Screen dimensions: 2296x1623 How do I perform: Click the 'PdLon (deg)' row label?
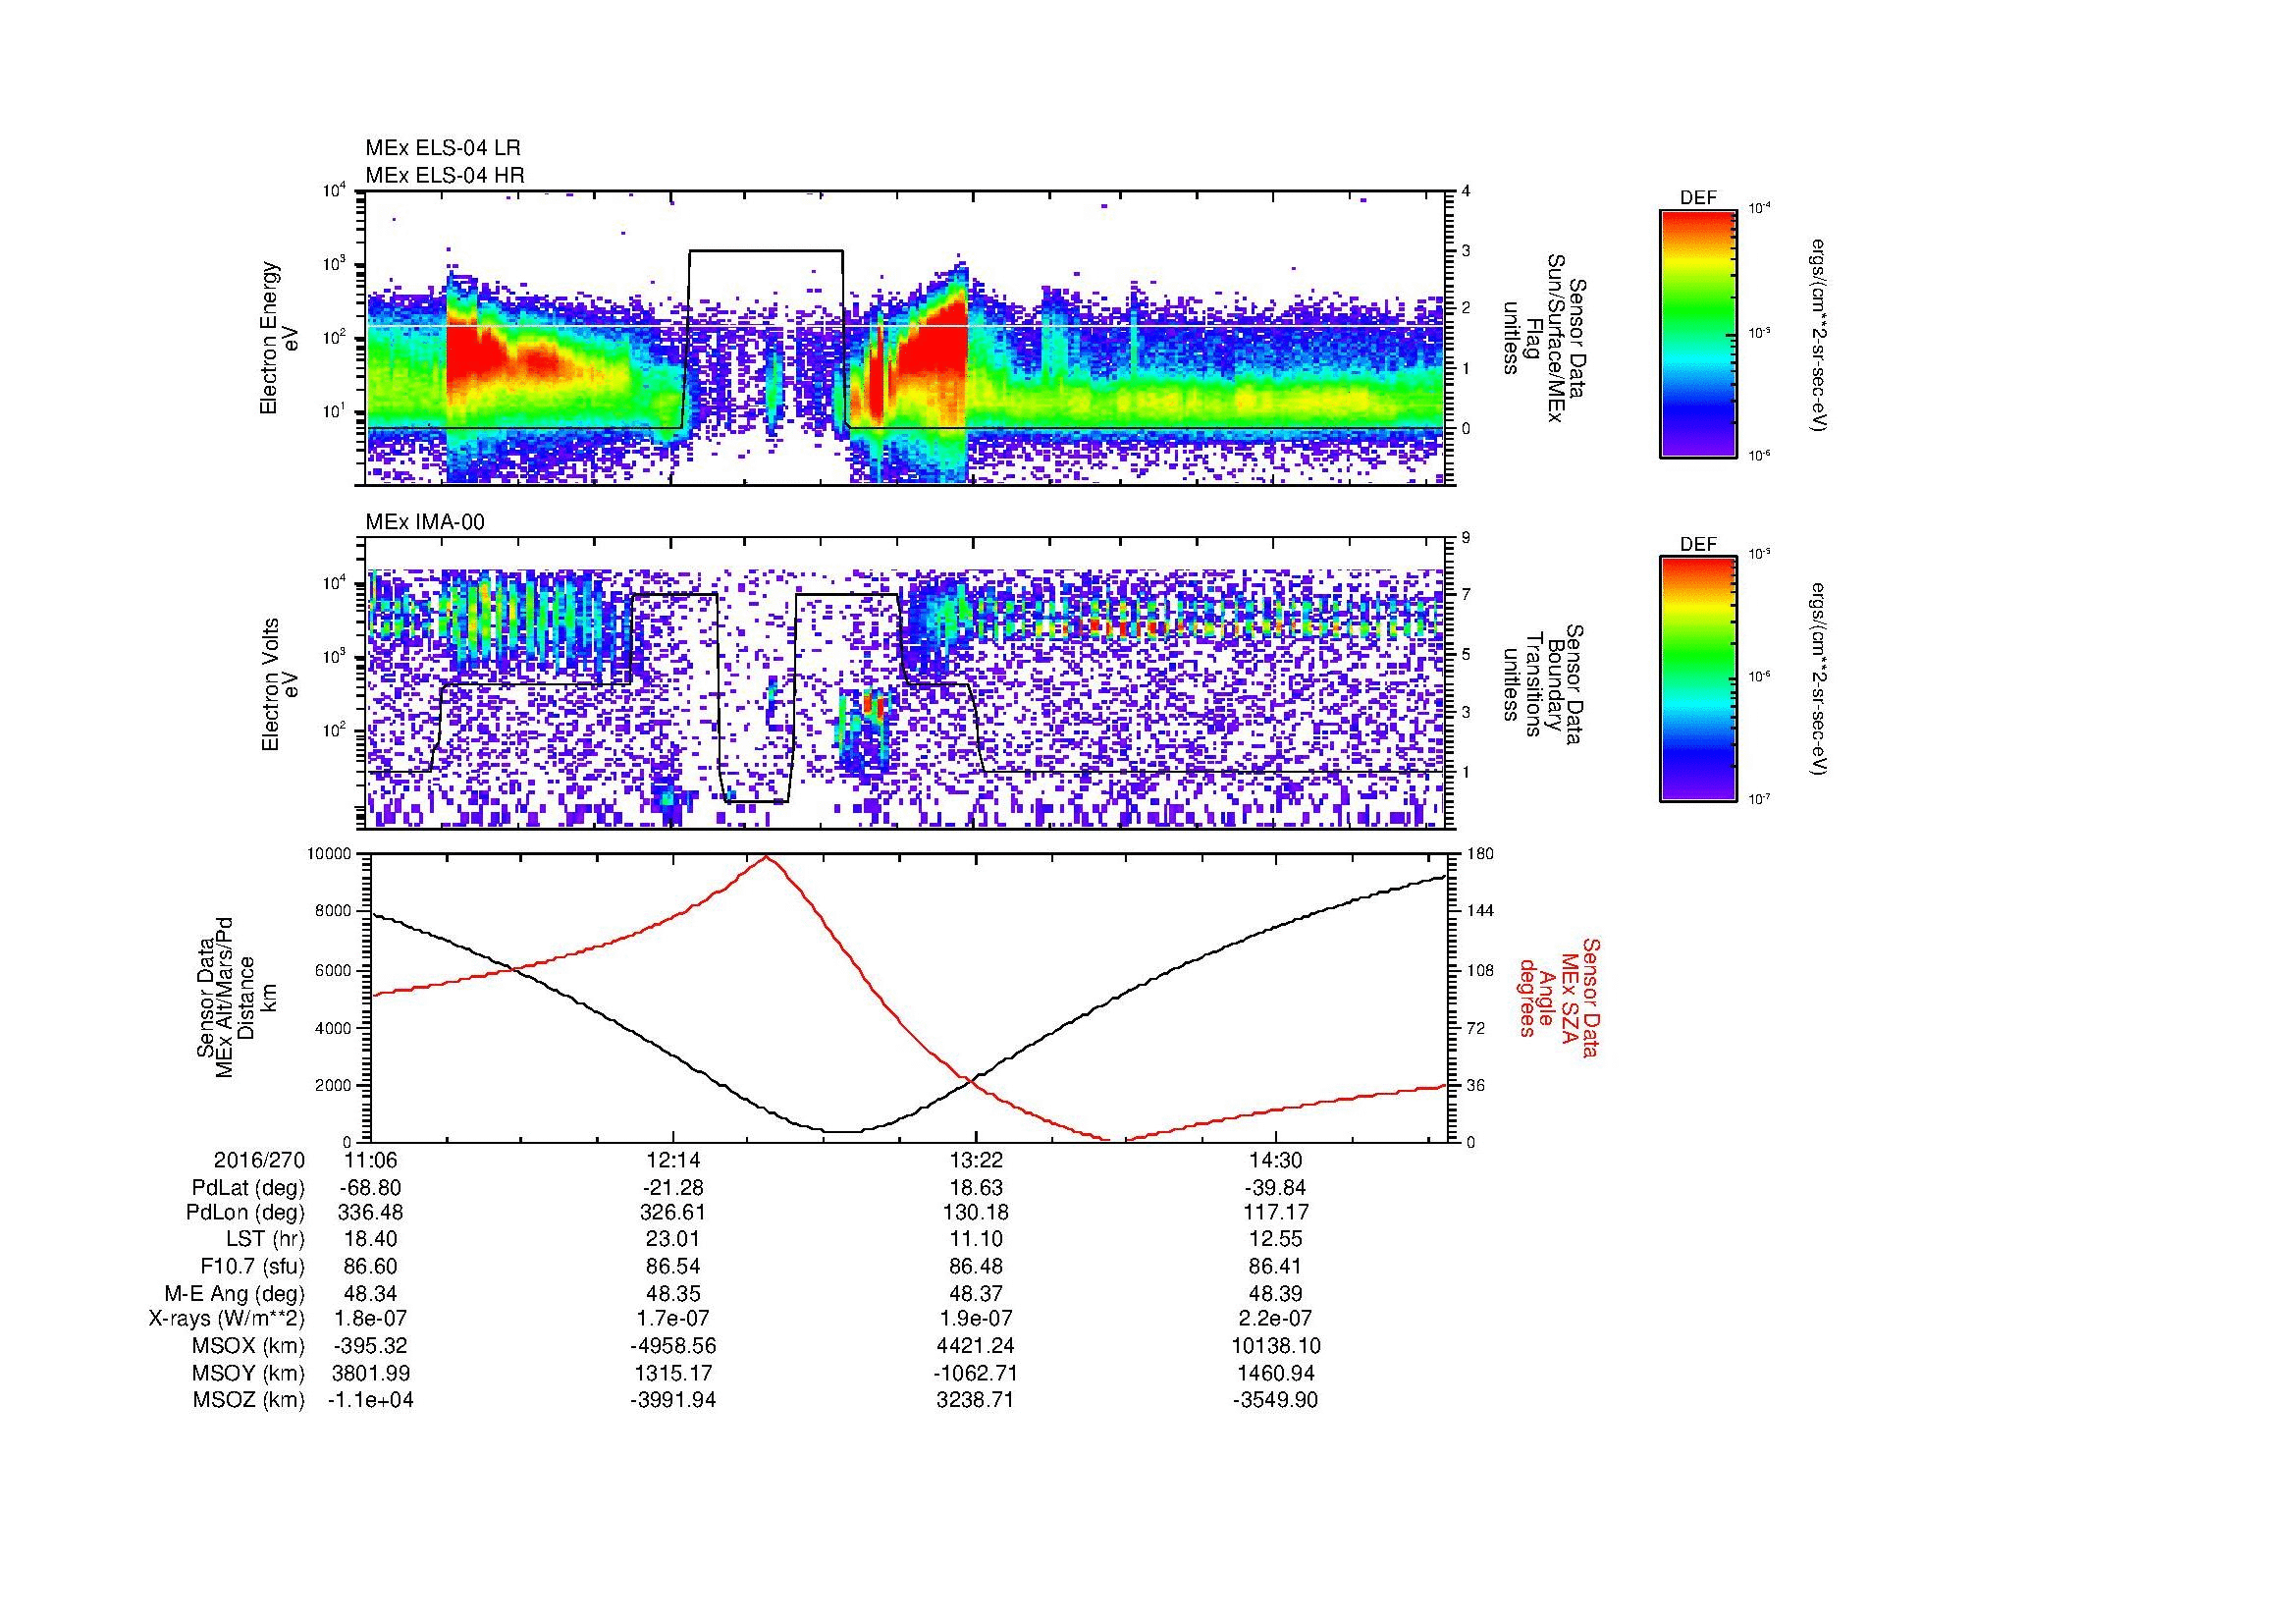247,1213
